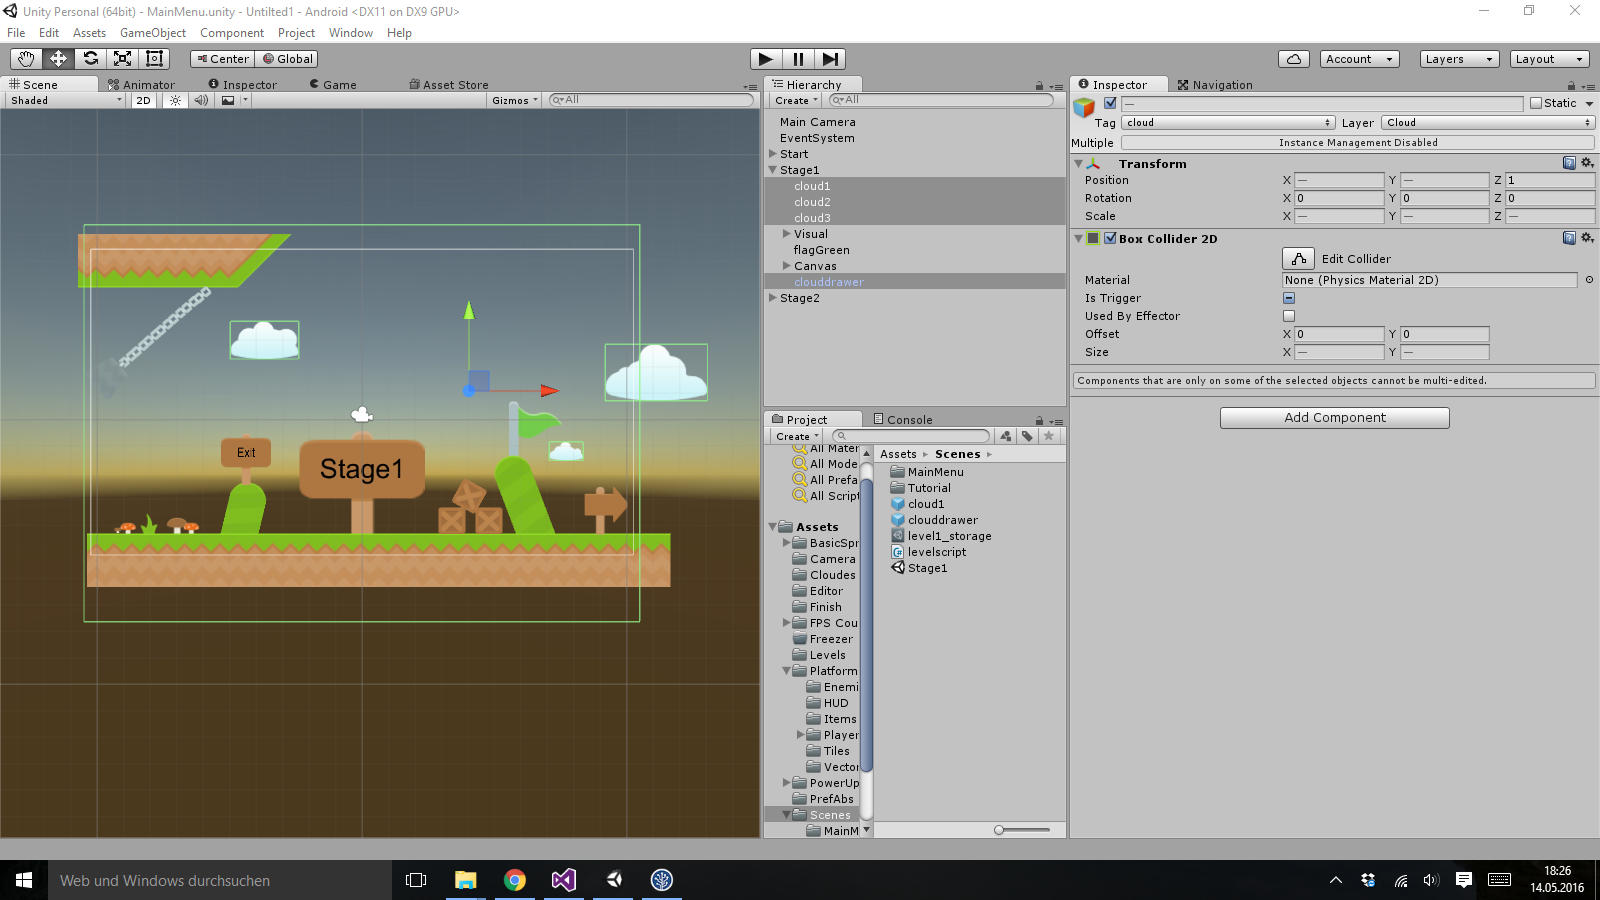Viewport: 1600px width, 900px height.
Task: Toggle the GameObject active checkbox
Action: click(x=1110, y=103)
